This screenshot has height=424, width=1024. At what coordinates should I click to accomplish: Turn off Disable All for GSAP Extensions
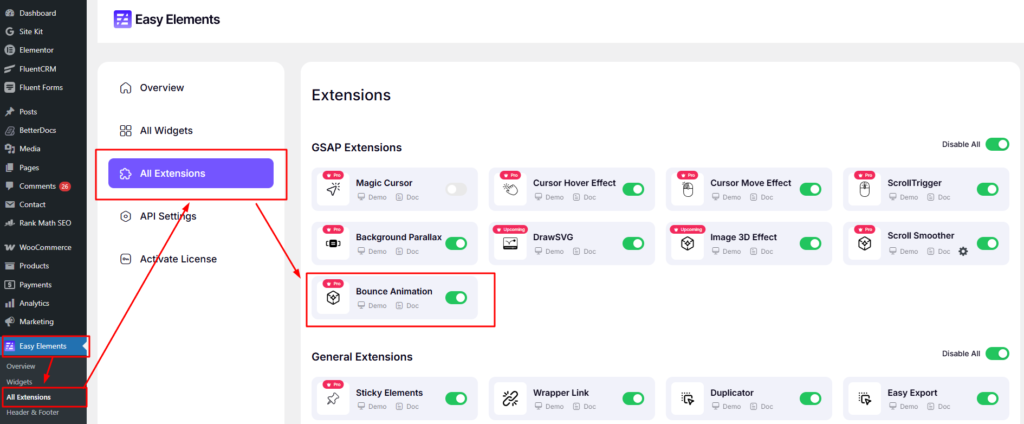click(x=997, y=145)
